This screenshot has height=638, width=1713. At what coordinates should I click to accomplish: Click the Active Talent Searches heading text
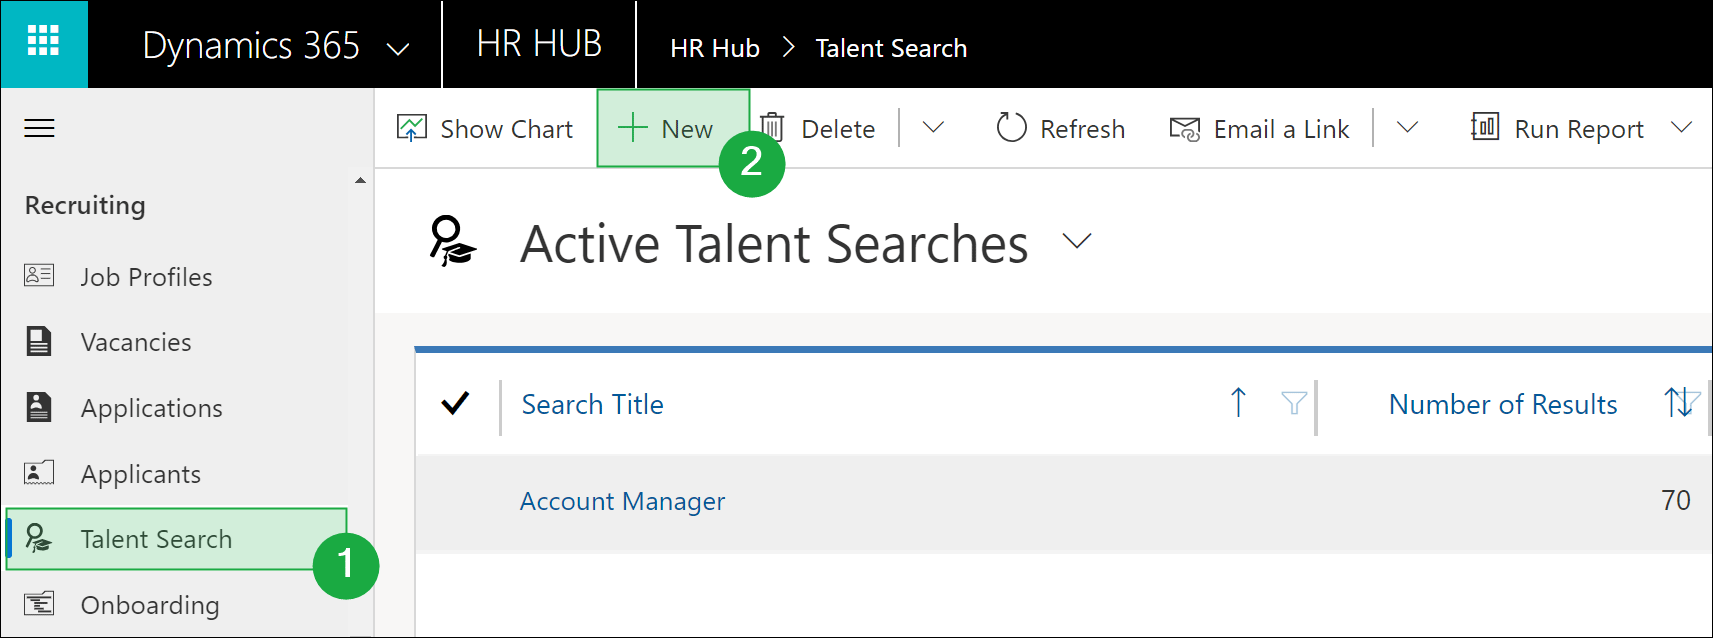click(774, 244)
